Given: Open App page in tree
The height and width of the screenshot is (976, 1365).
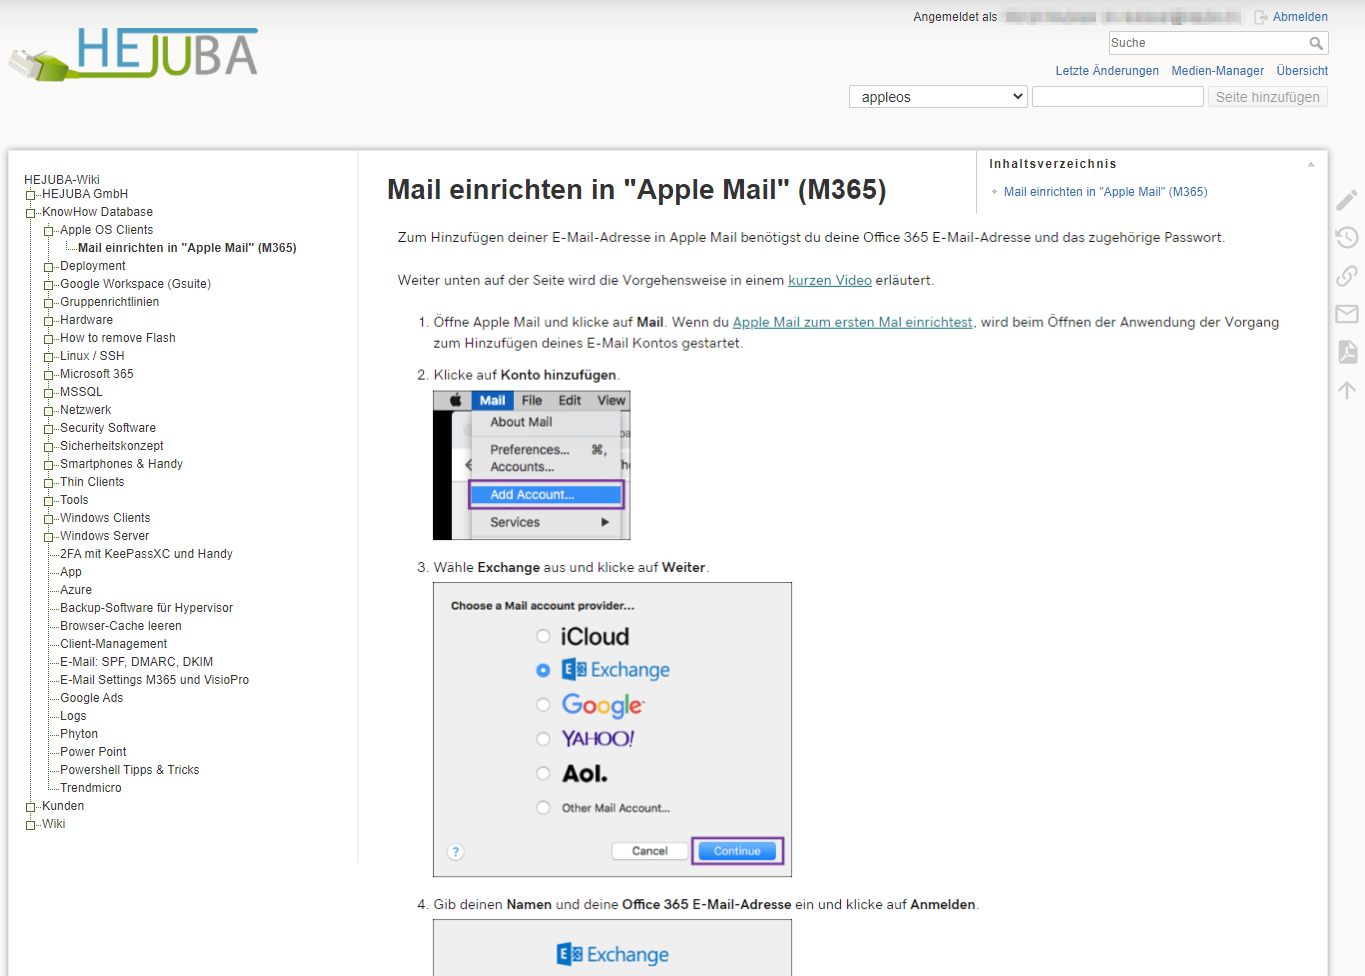Looking at the screenshot, I should [71, 572].
